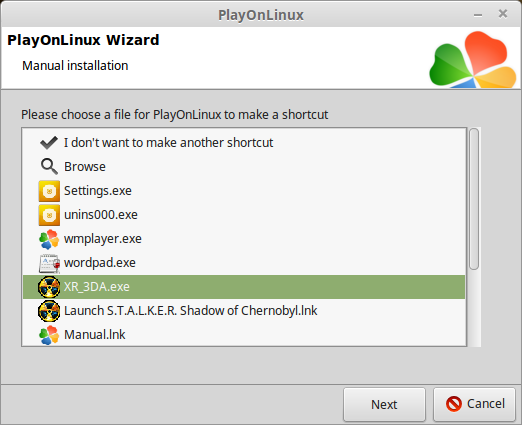Click the Manual.lnk clover icon
Viewport: 522px width, 425px height.
pyautogui.click(x=49, y=335)
